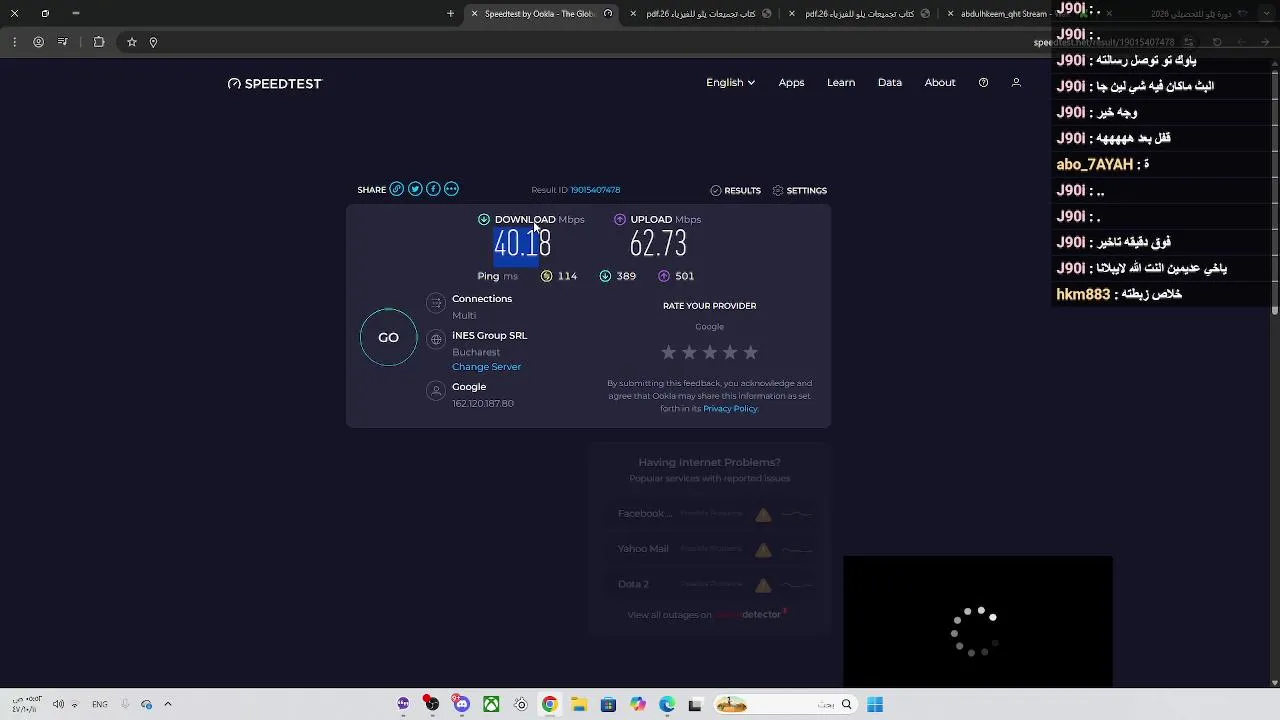The width and height of the screenshot is (1280, 720).
Task: Expand the English language dropdown
Action: tap(730, 83)
